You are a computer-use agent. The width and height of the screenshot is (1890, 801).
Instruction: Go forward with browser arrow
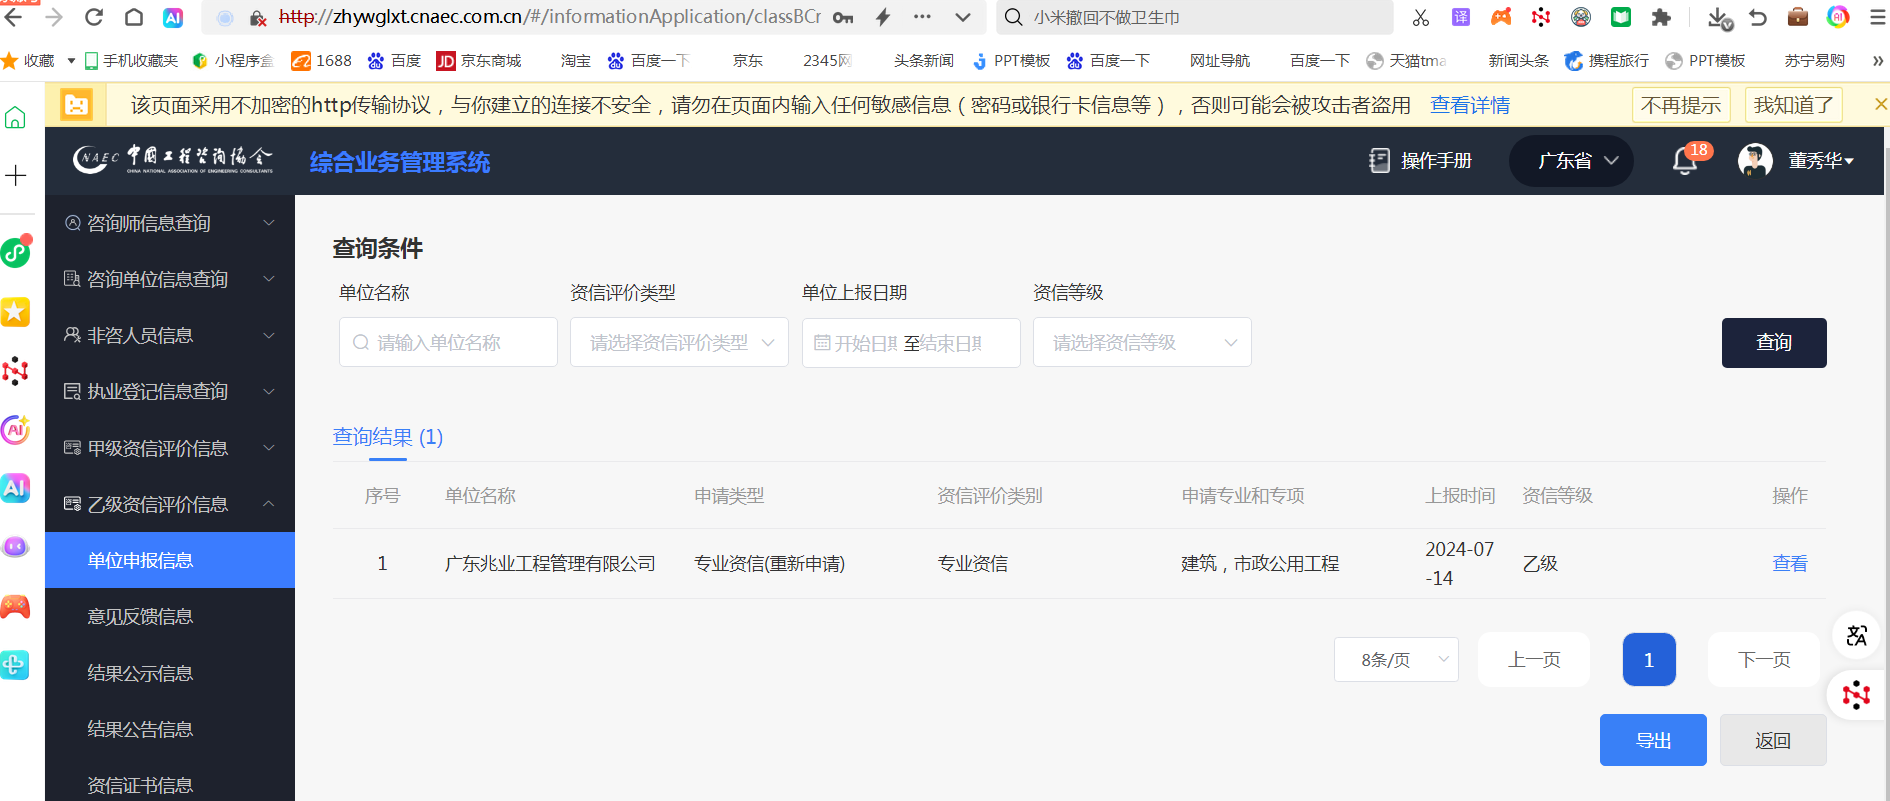point(54,17)
